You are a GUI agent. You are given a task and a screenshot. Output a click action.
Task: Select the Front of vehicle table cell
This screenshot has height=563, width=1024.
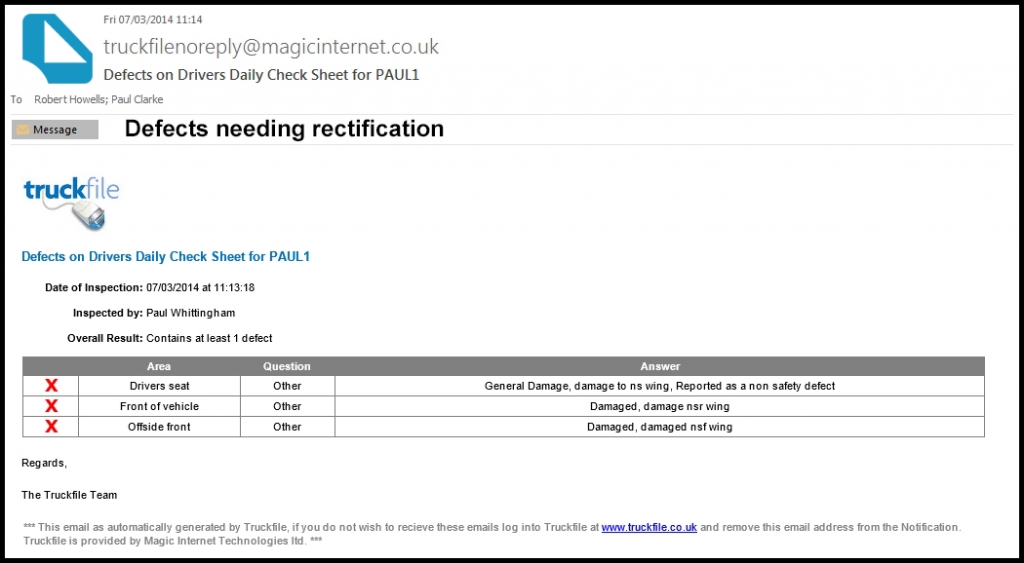pyautogui.click(x=159, y=406)
